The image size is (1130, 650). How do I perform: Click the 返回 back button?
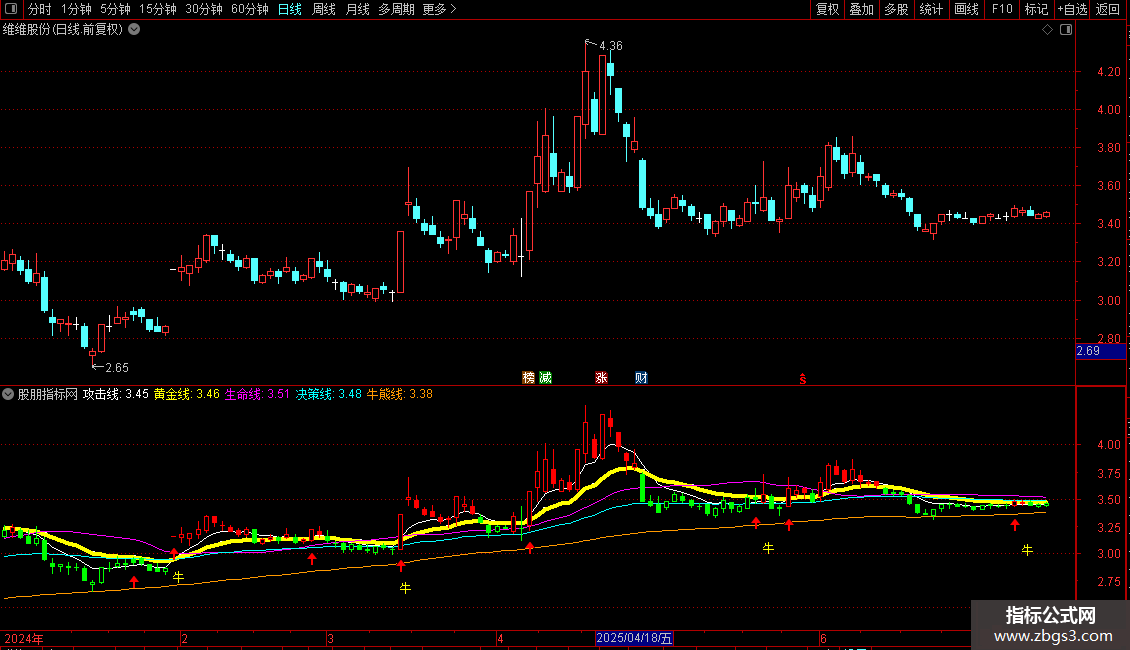(1108, 9)
